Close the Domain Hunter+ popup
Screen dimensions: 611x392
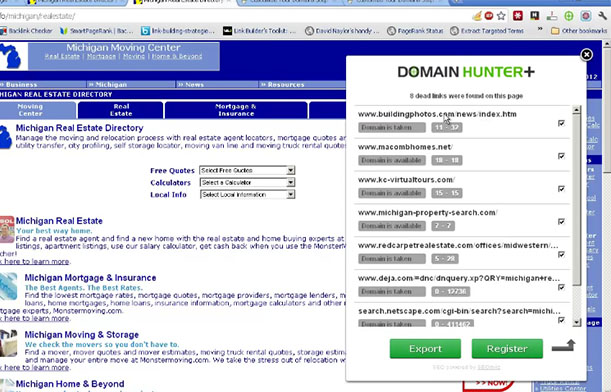tap(586, 55)
